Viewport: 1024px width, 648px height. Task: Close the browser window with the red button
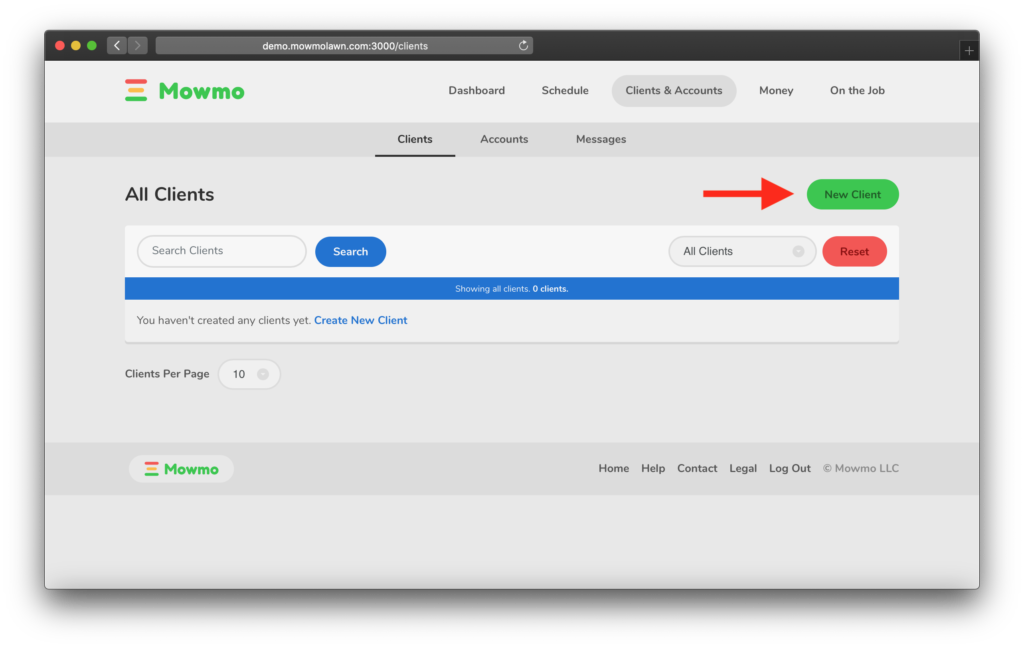[x=60, y=46]
